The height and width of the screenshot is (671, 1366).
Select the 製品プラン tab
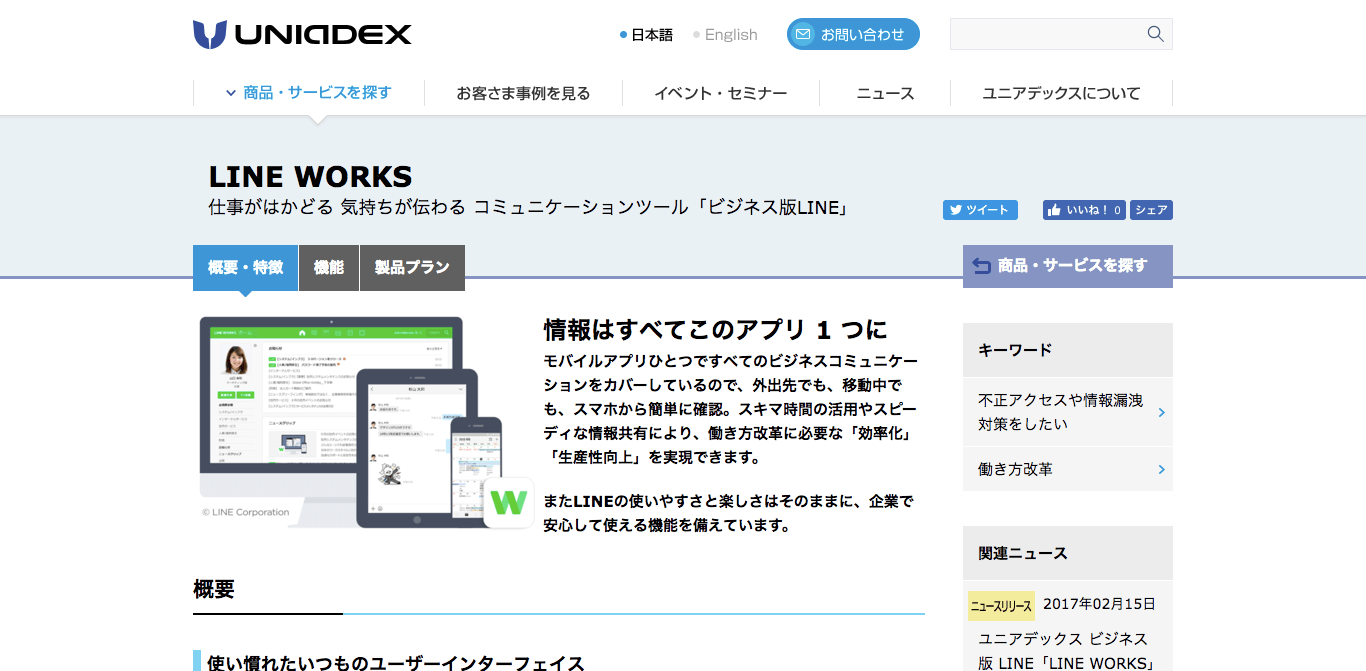pyautogui.click(x=412, y=268)
